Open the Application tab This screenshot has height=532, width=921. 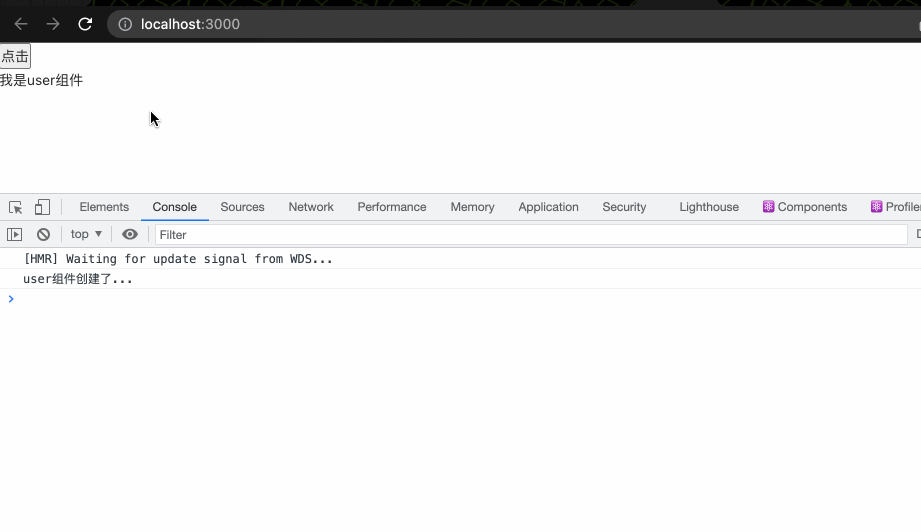[548, 207]
